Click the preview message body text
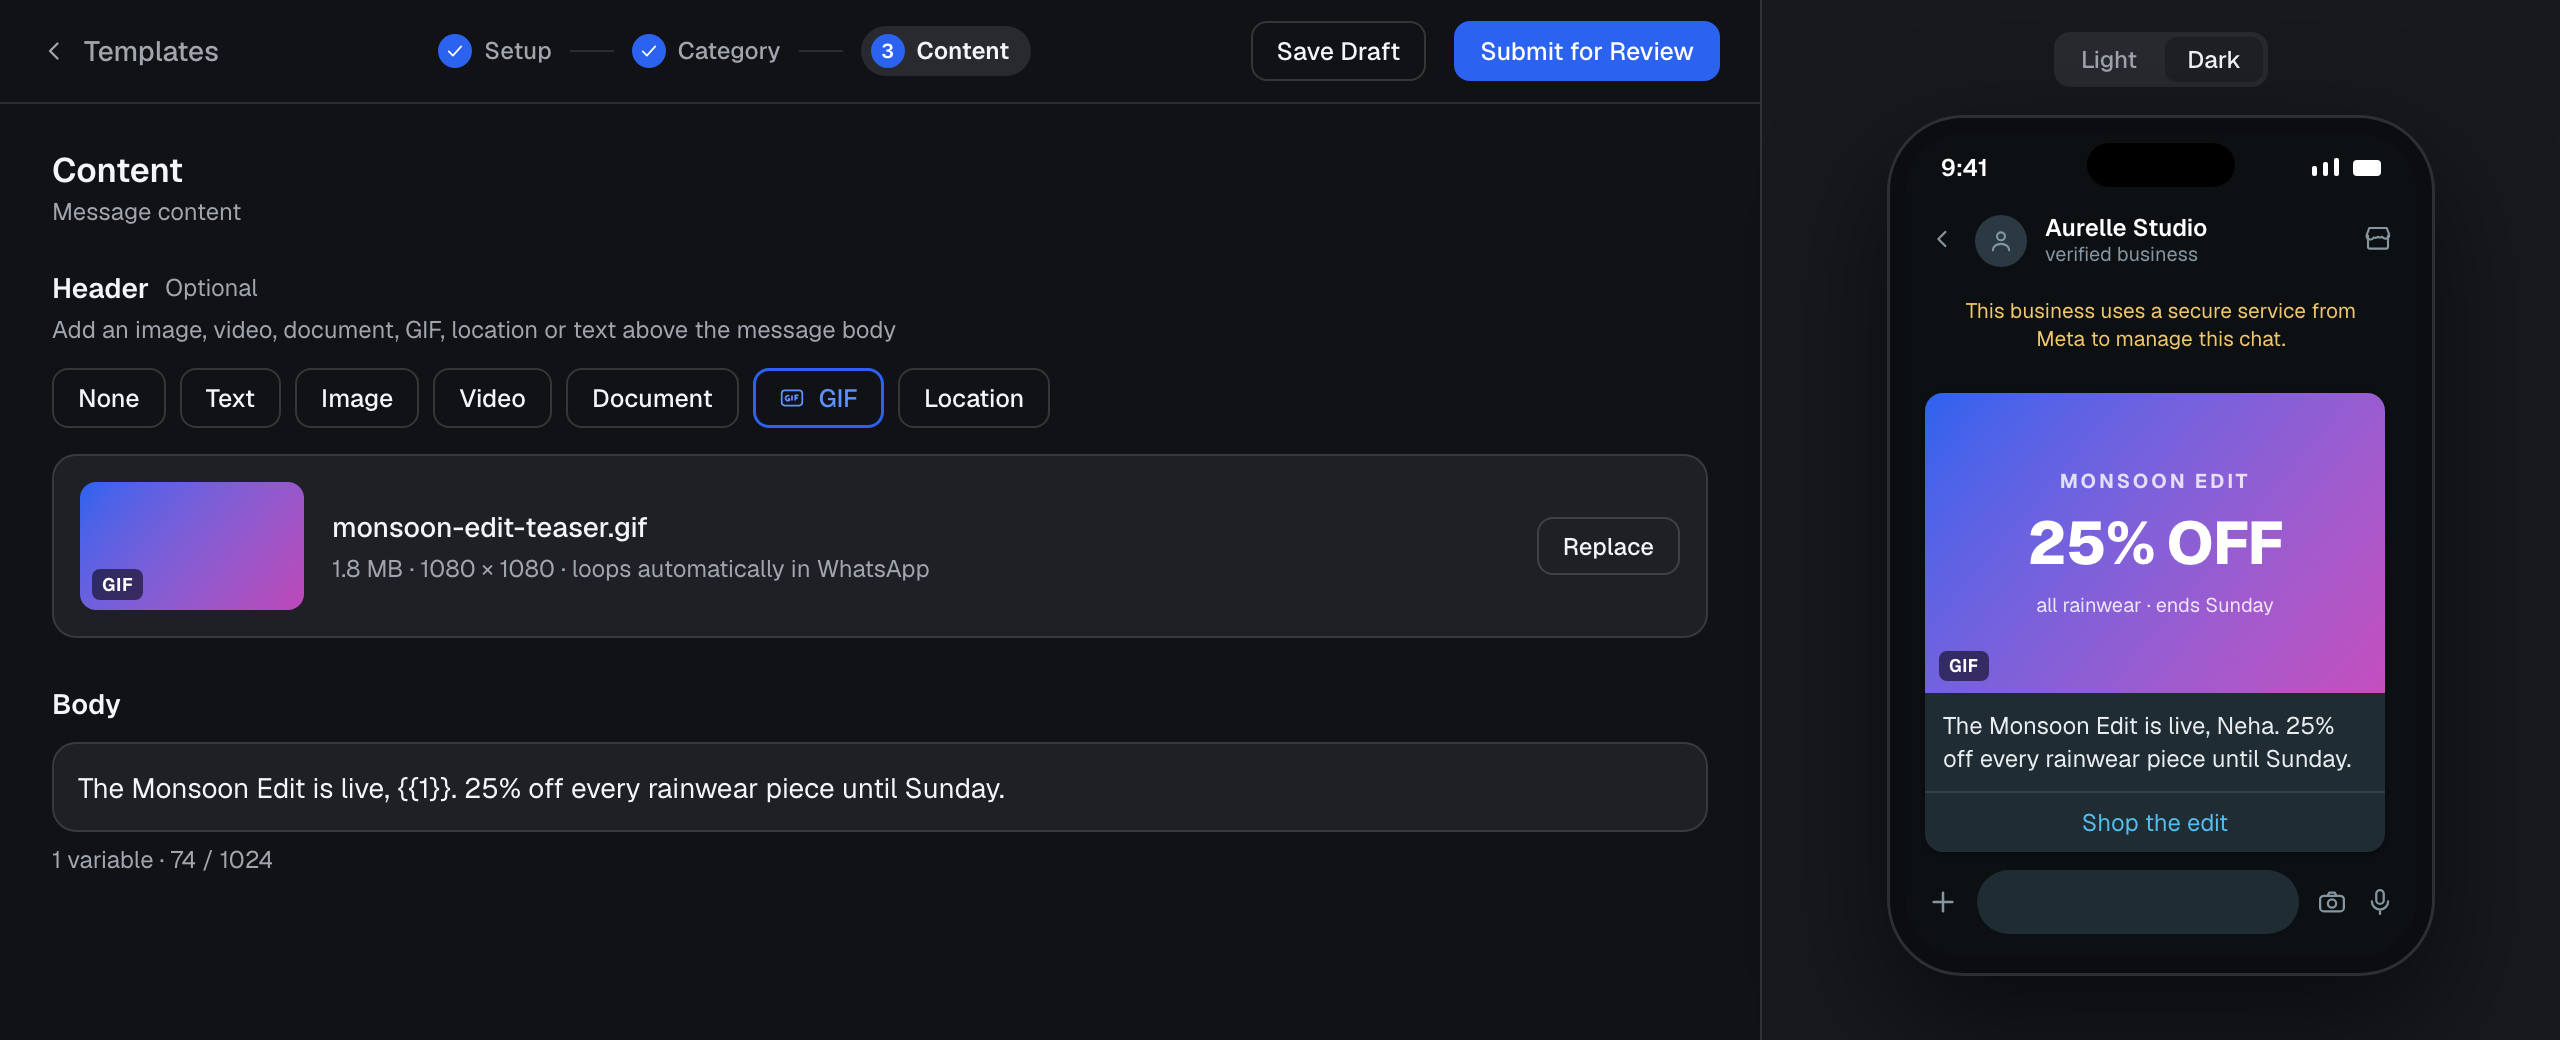 coord(2147,742)
